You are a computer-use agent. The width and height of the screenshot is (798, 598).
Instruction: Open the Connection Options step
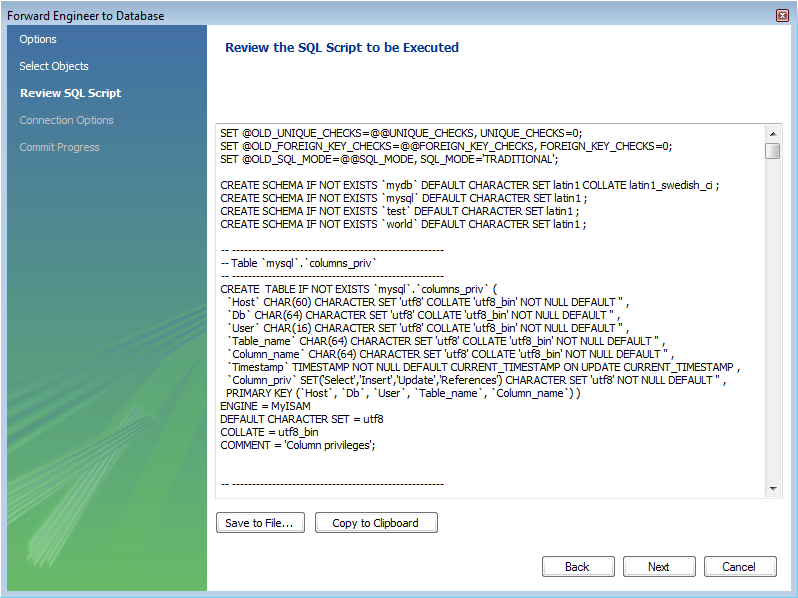(x=66, y=120)
